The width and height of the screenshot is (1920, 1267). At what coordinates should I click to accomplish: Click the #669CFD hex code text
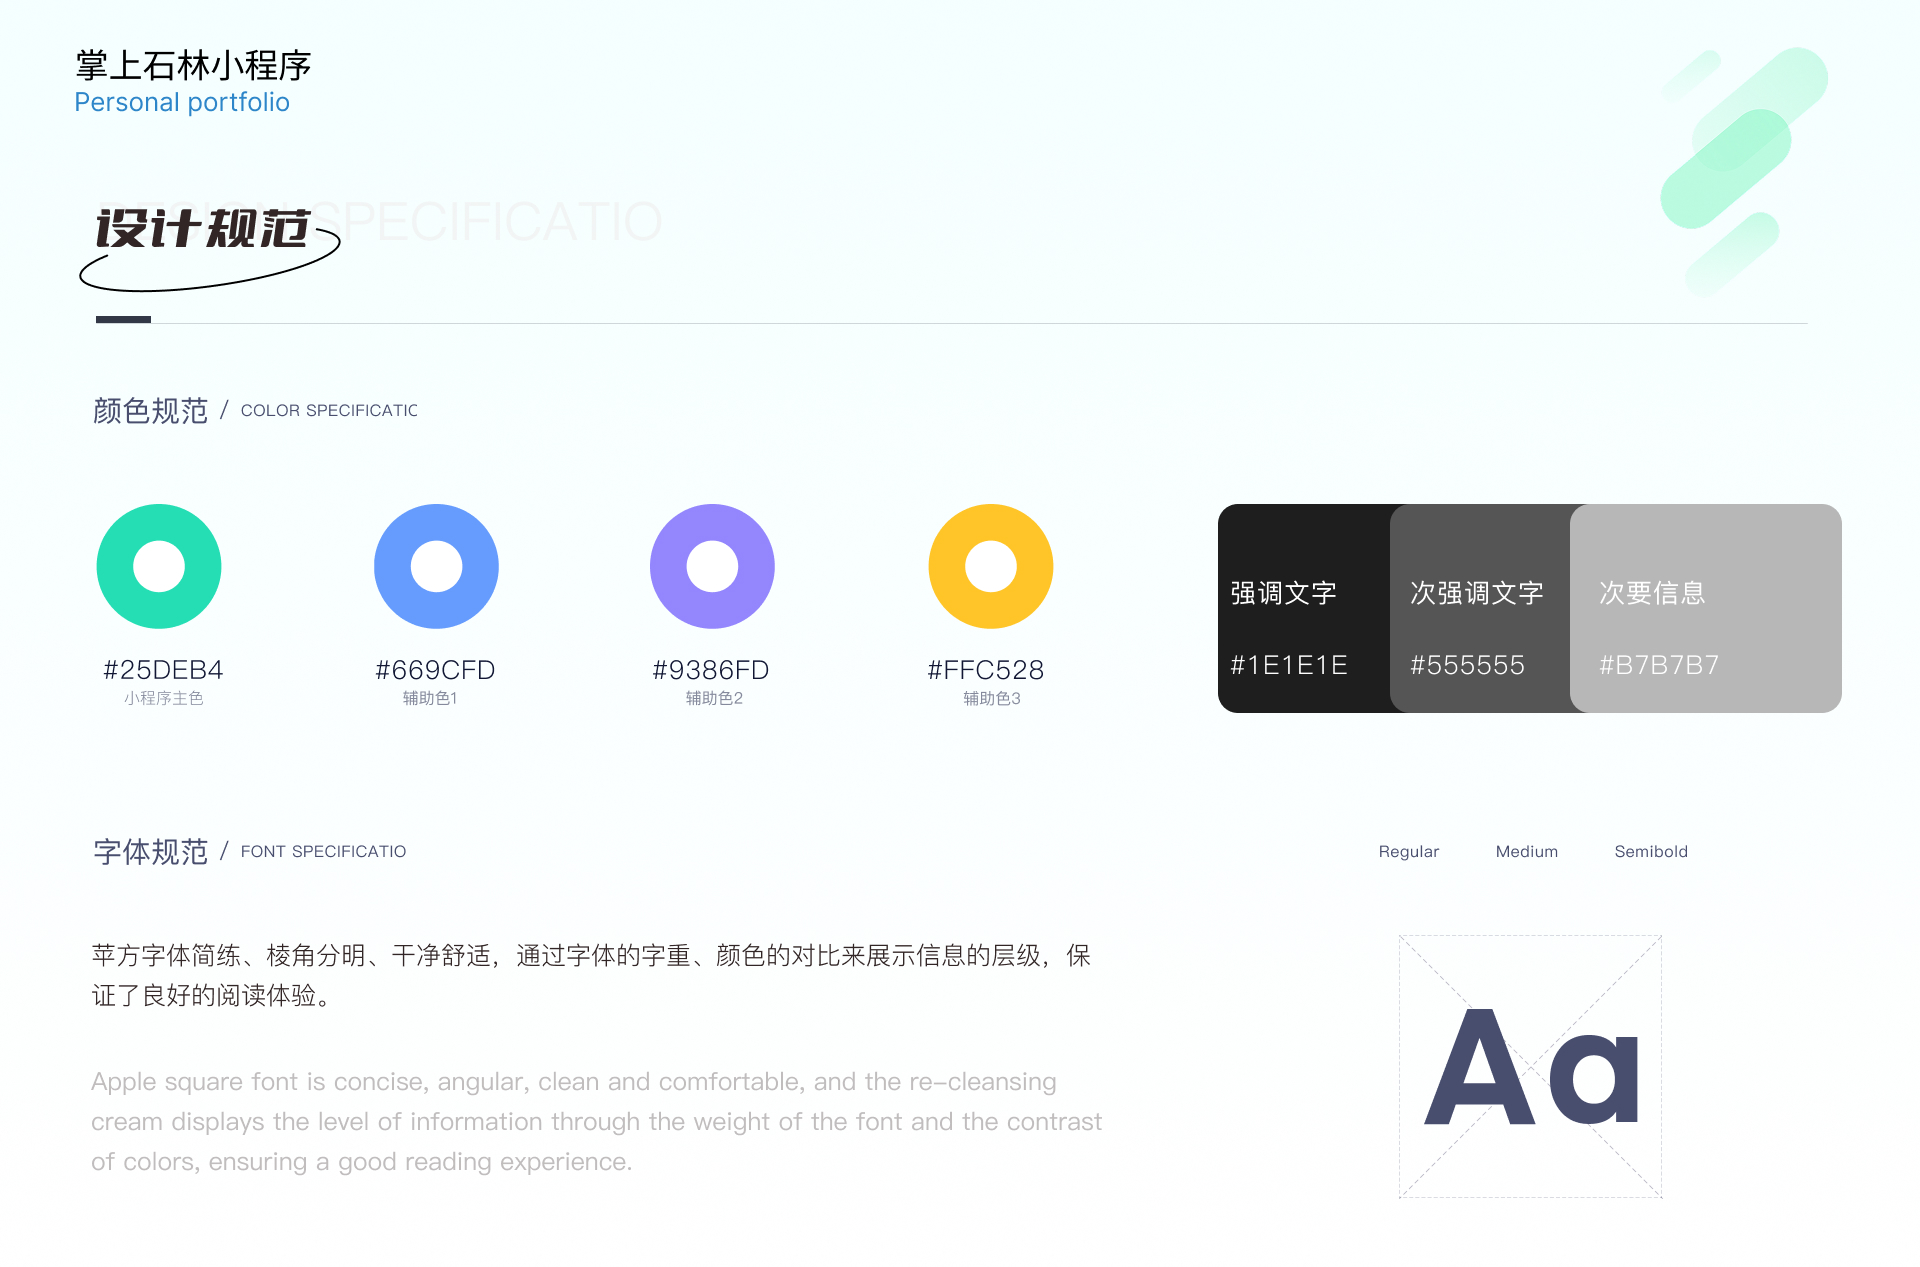[x=435, y=670]
